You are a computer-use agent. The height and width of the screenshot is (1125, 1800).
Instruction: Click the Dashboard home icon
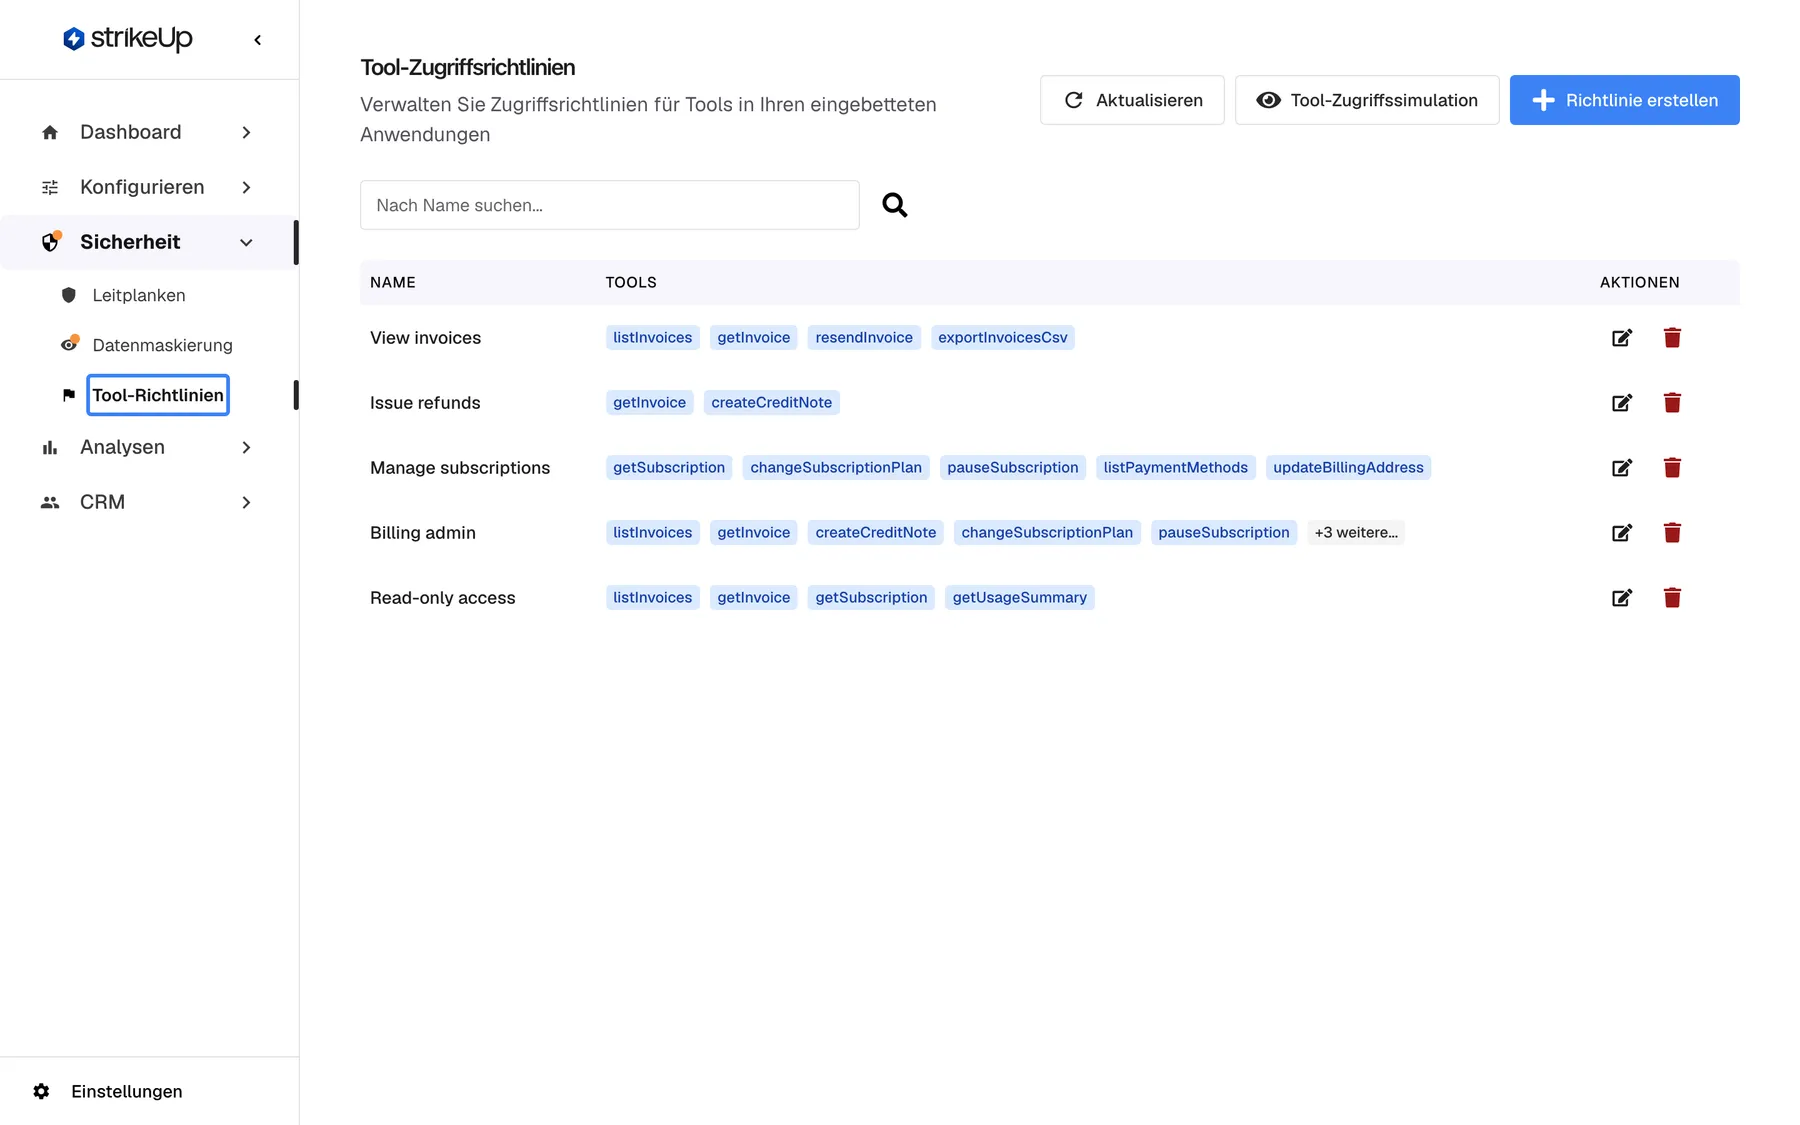[x=50, y=132]
